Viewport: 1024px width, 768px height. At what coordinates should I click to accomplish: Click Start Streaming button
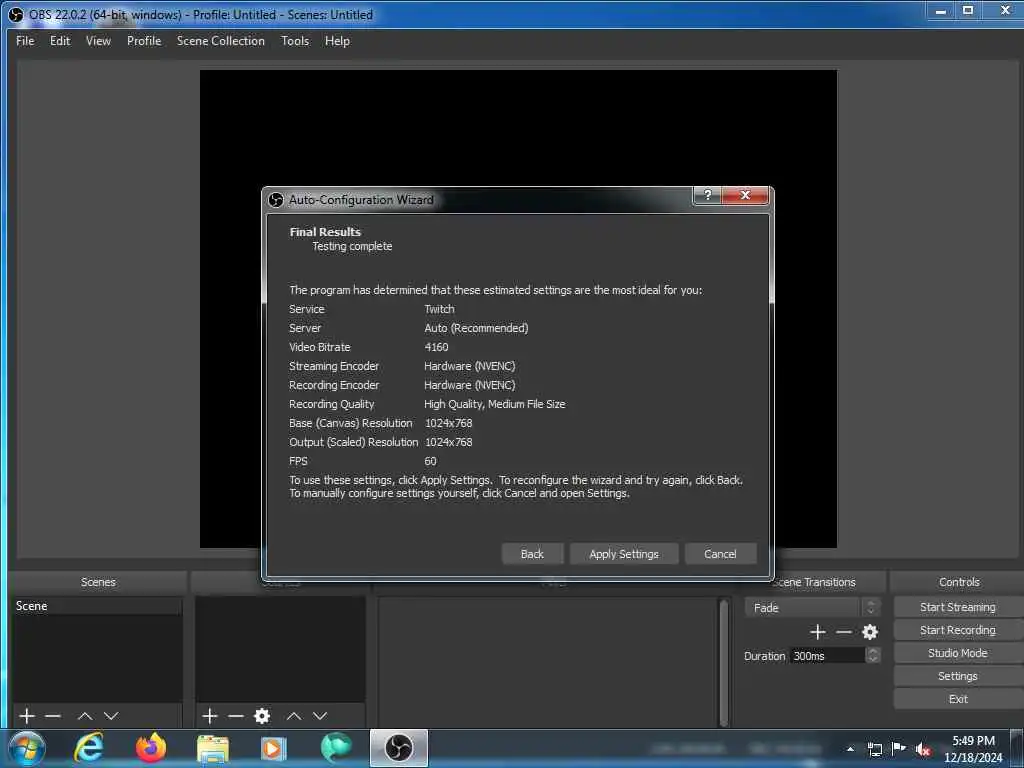click(957, 607)
